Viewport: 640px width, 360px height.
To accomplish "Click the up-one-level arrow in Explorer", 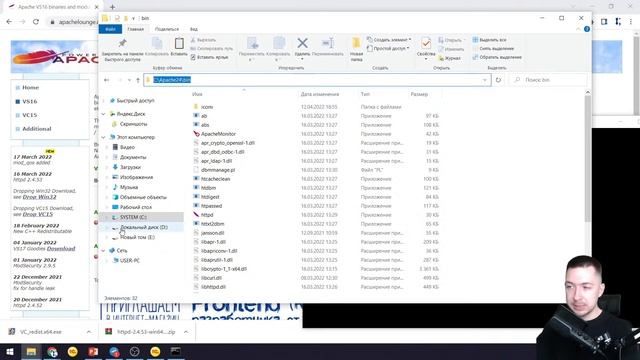I will click(x=138, y=80).
